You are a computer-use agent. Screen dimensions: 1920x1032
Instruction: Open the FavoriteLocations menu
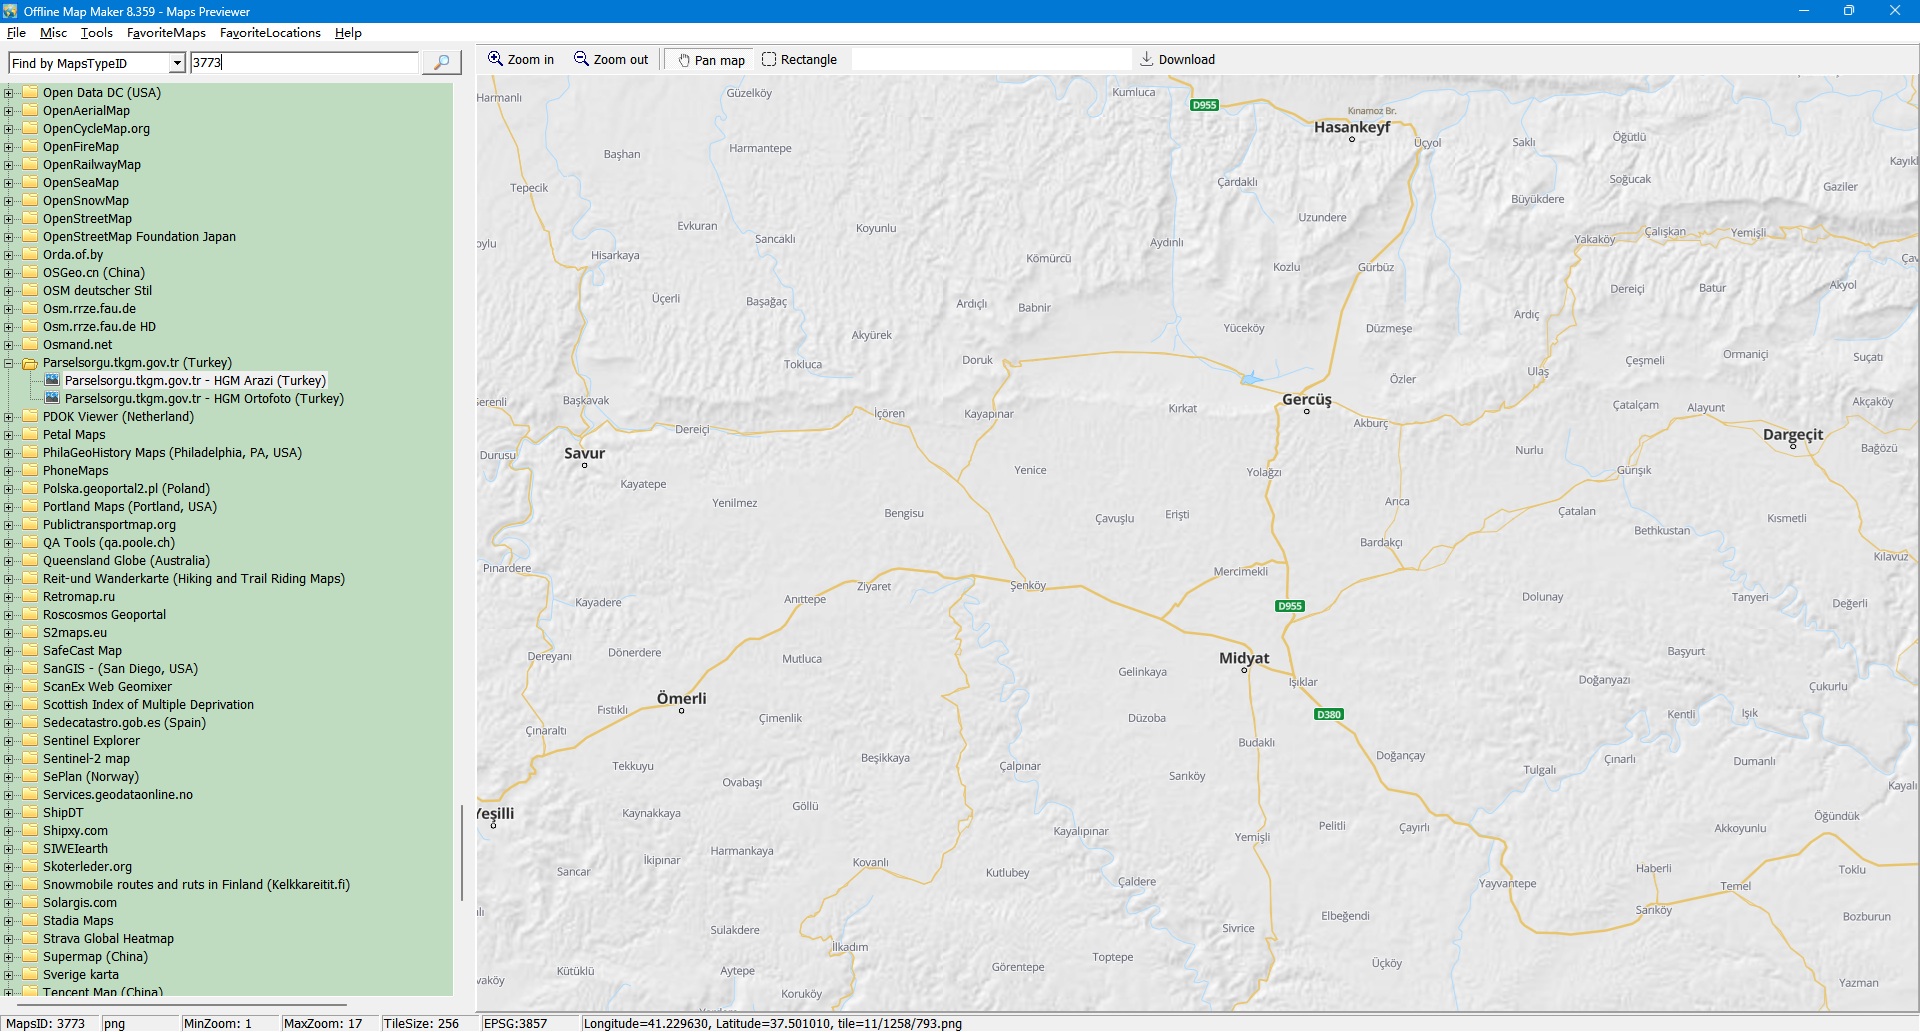tap(270, 33)
